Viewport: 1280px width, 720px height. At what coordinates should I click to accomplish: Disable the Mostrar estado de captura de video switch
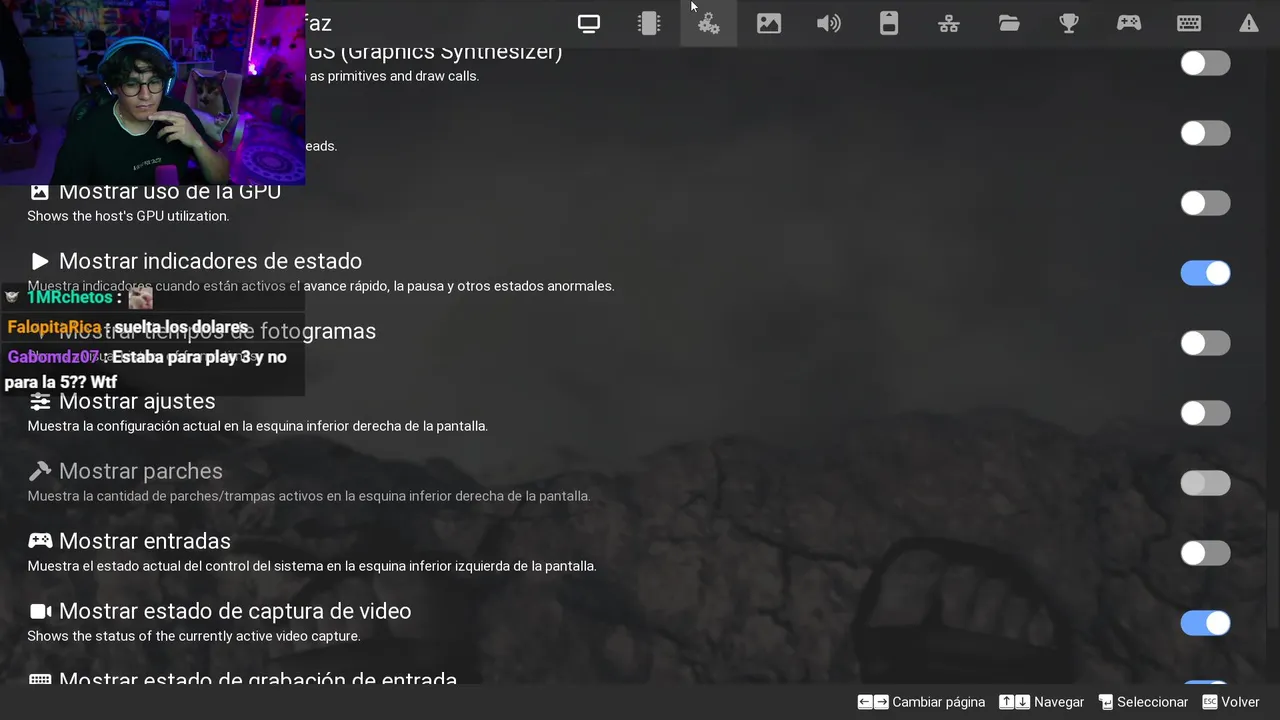(1205, 623)
